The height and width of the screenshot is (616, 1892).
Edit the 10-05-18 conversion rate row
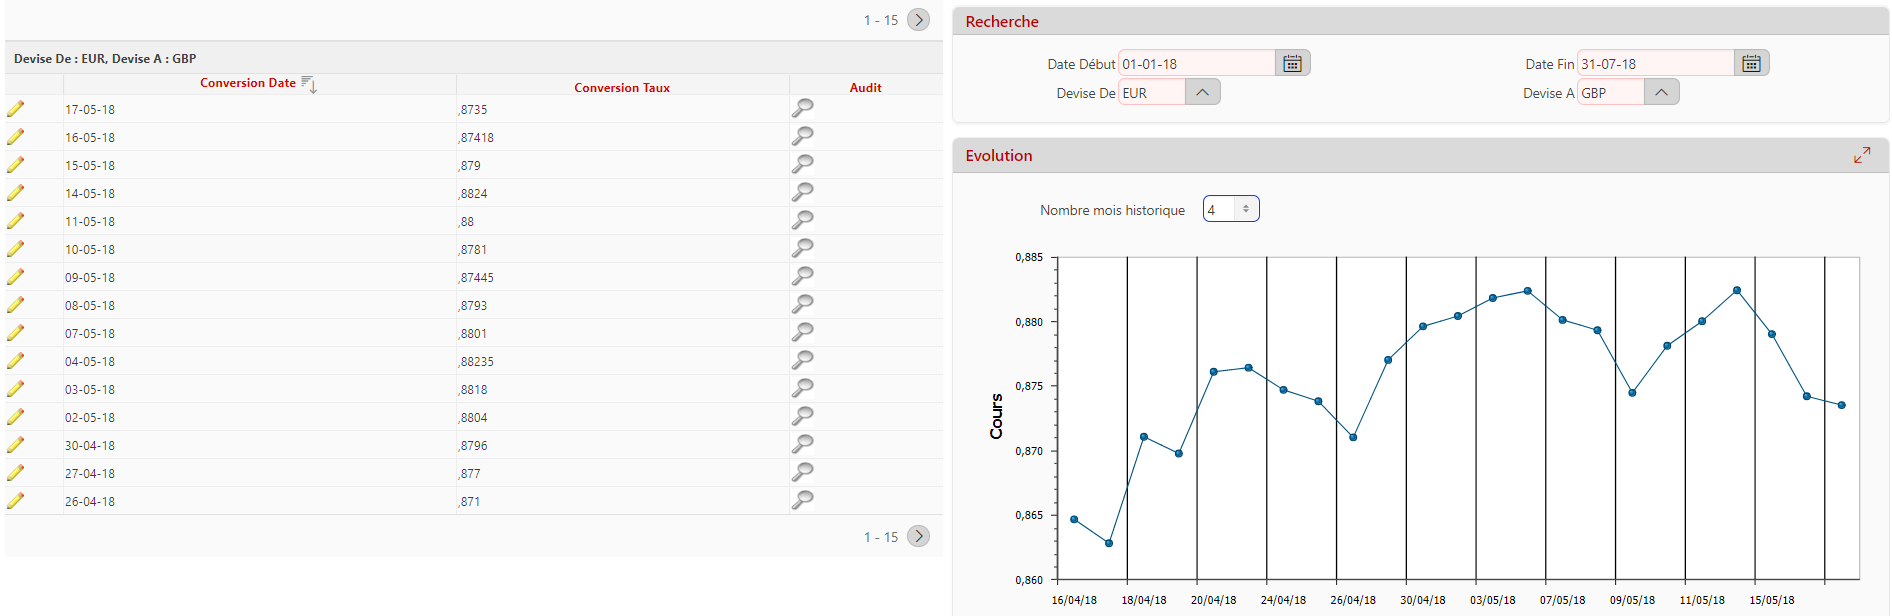pyautogui.click(x=16, y=249)
